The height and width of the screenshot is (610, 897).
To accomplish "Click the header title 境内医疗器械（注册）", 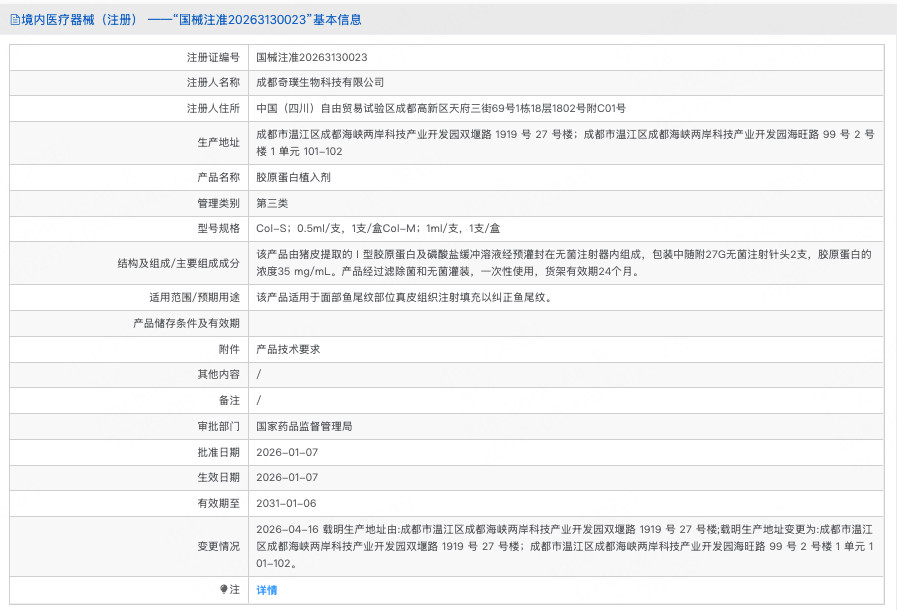I will click(x=80, y=20).
